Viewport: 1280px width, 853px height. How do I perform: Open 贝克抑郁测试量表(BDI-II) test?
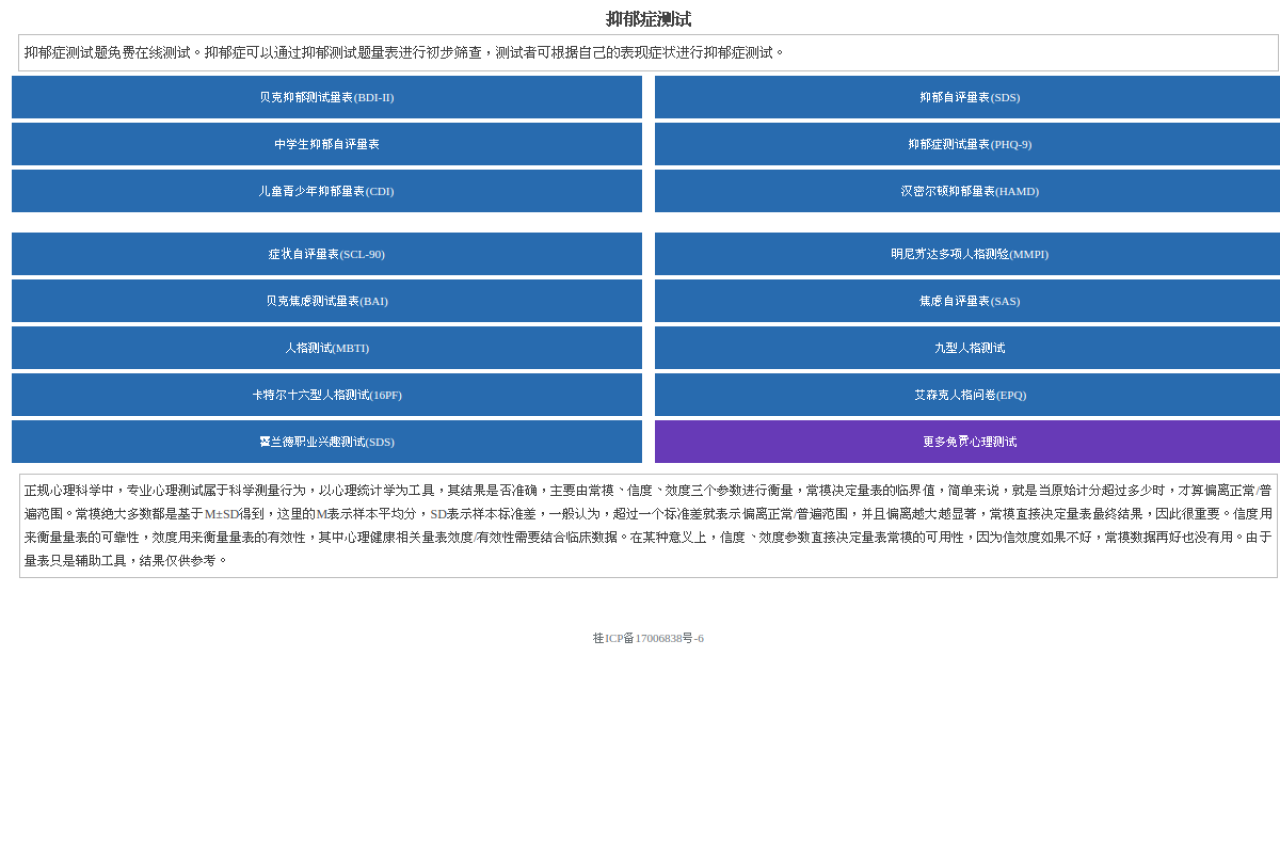tap(327, 97)
